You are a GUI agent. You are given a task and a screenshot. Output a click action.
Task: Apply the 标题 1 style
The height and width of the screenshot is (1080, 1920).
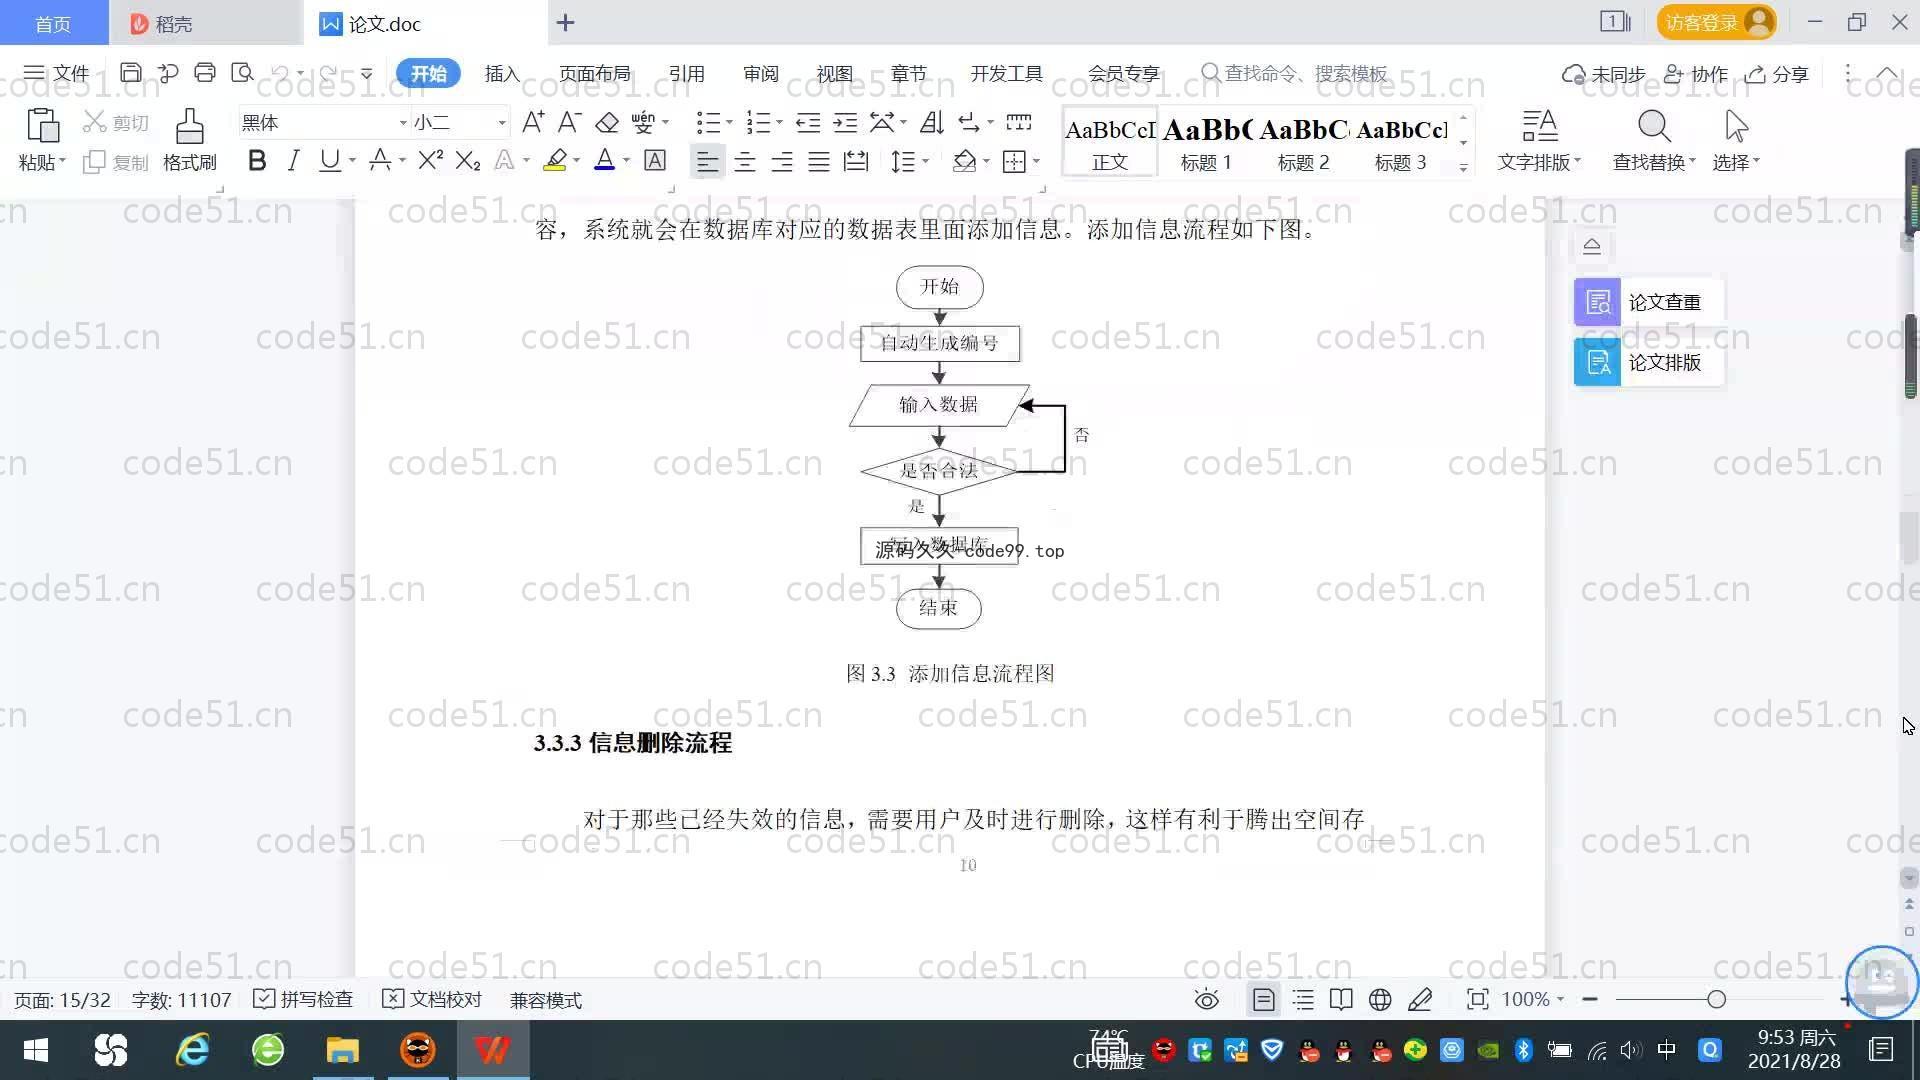tap(1207, 141)
